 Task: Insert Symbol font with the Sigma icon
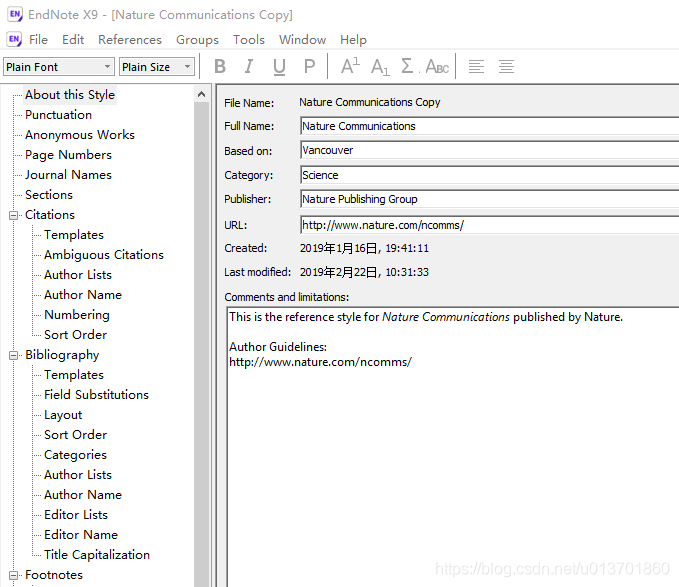tap(409, 67)
